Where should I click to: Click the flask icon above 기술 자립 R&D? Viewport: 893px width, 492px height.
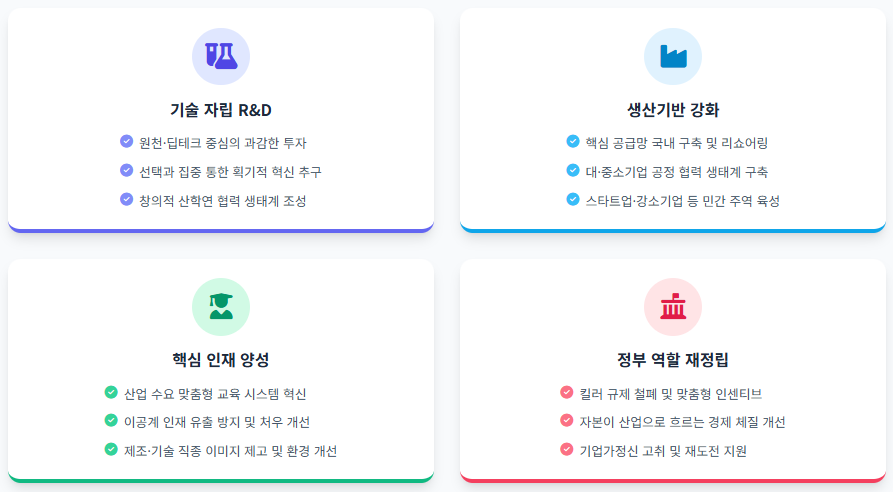point(221,56)
